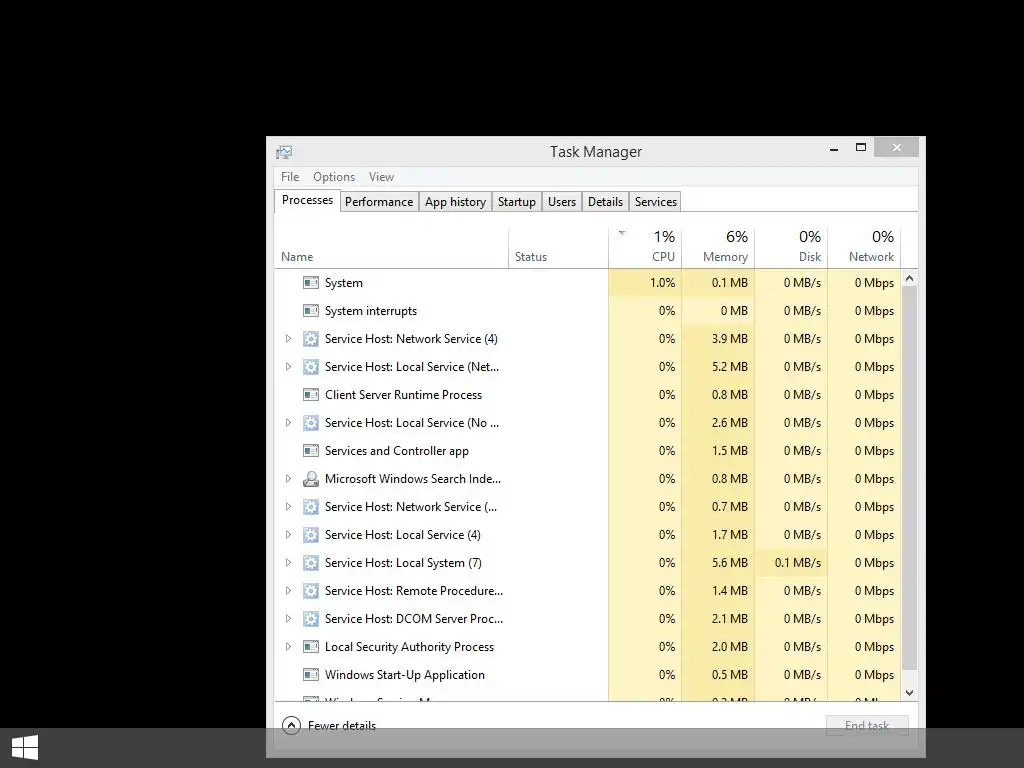Image resolution: width=1024 pixels, height=768 pixels.
Task: Click the 5.6 MB memory value
Action: [729, 563]
